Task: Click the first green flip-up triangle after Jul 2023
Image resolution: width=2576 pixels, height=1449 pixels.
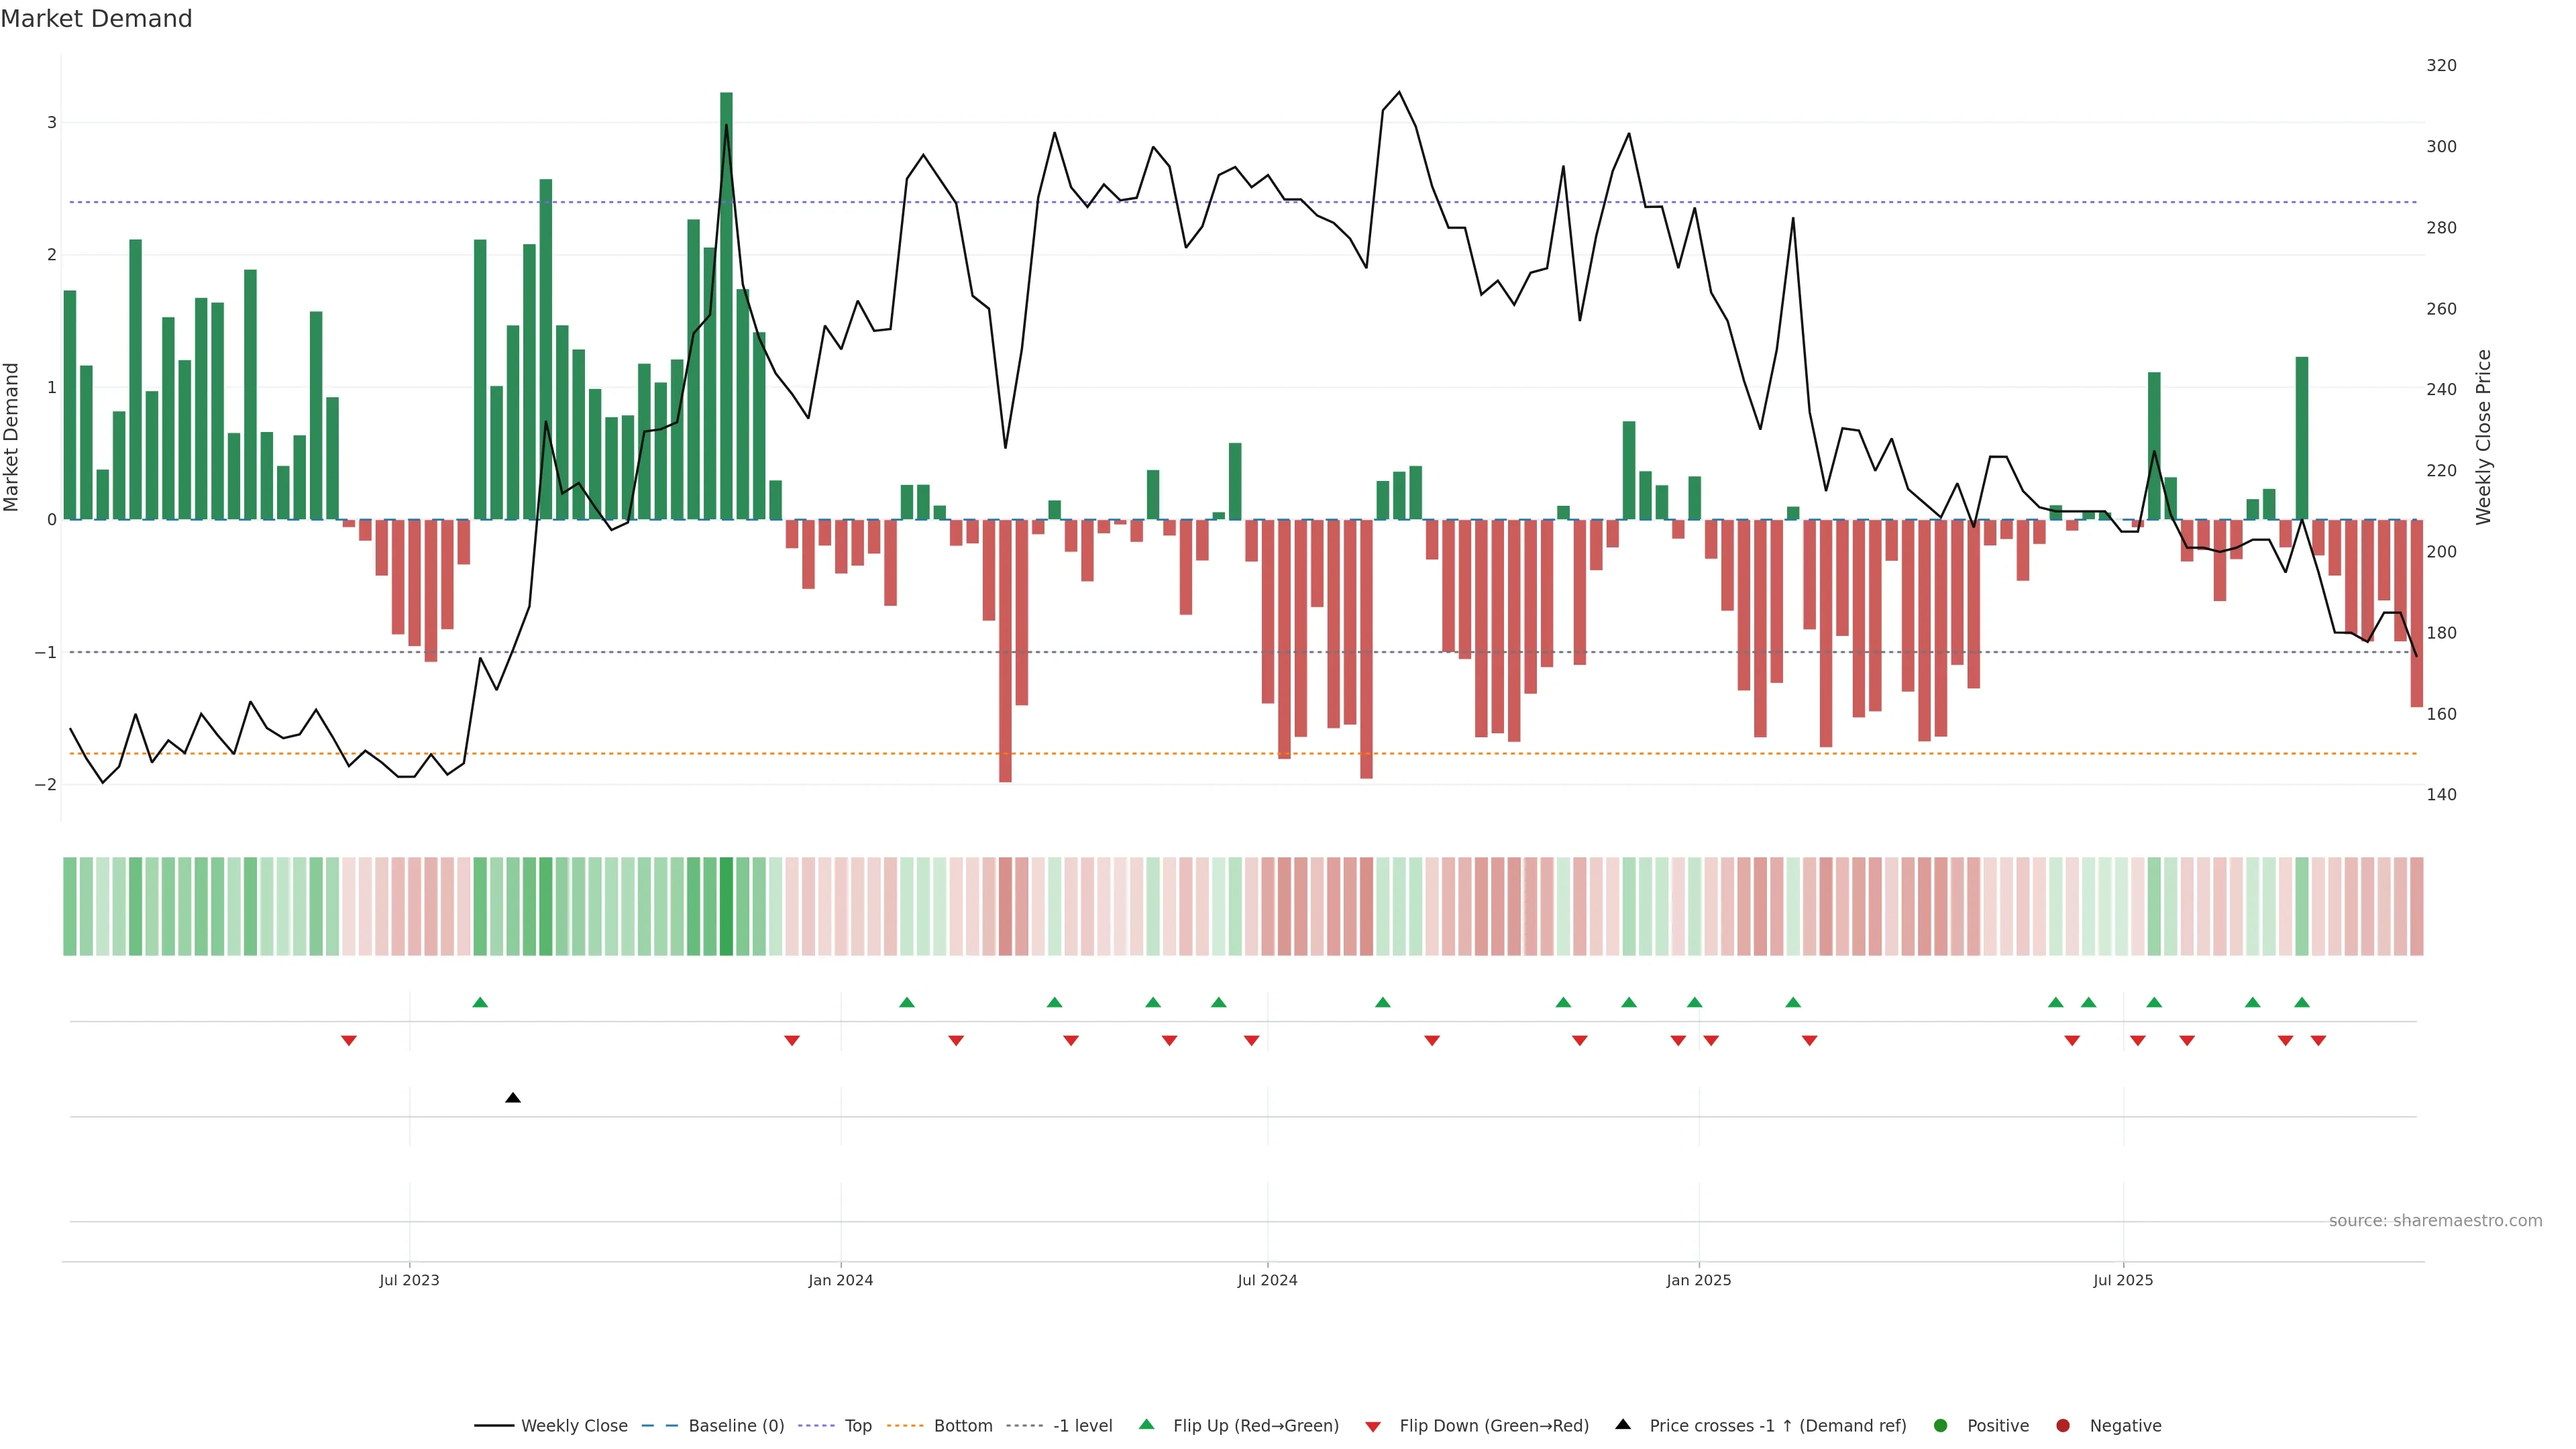Action: tap(480, 1002)
